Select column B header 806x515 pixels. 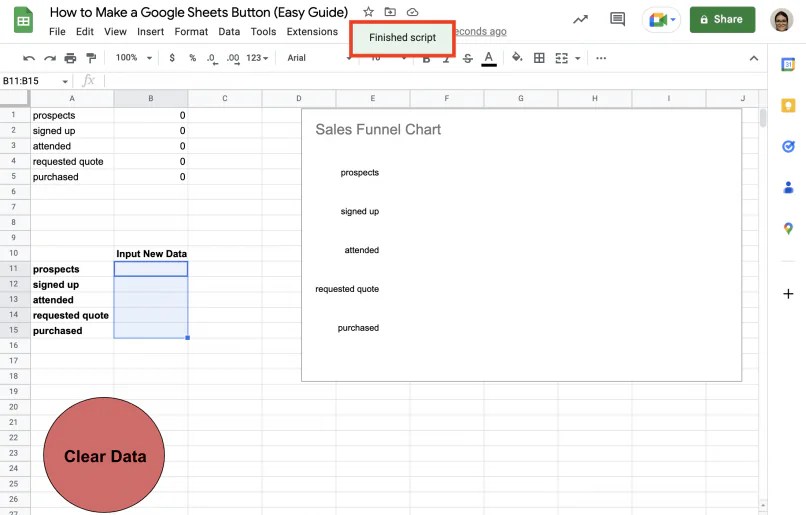[151, 98]
